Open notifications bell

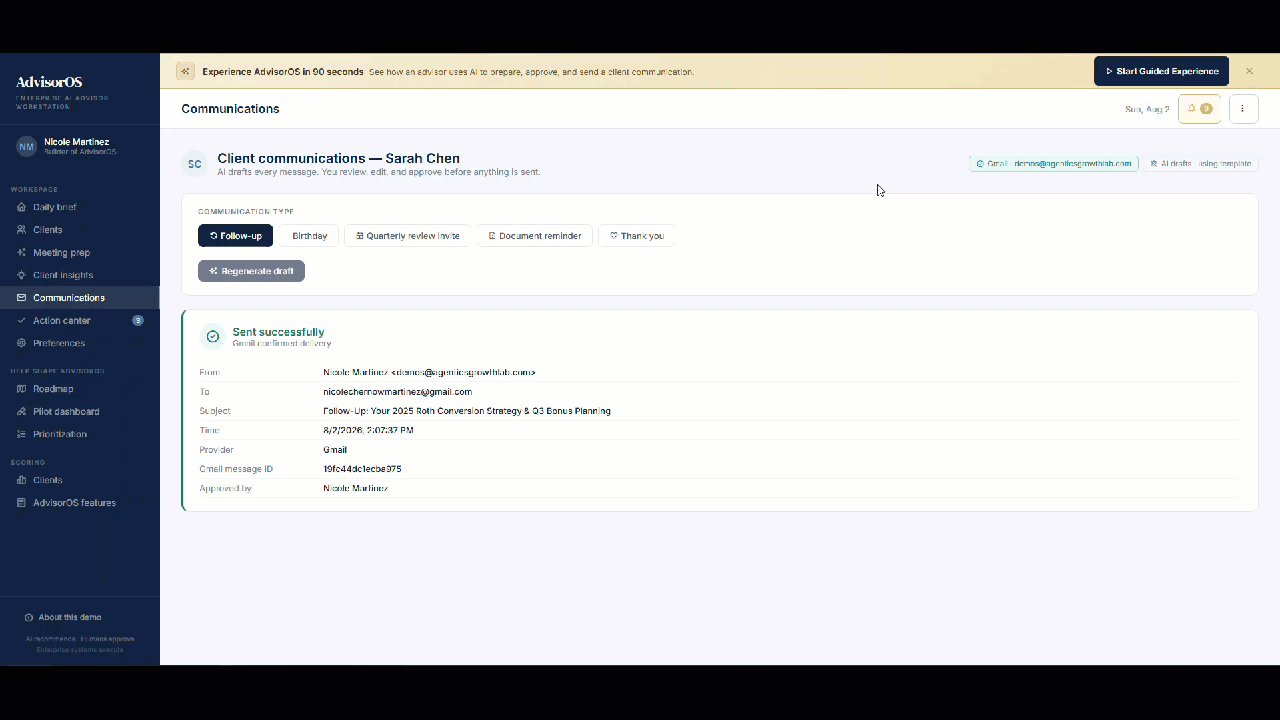pos(1200,109)
